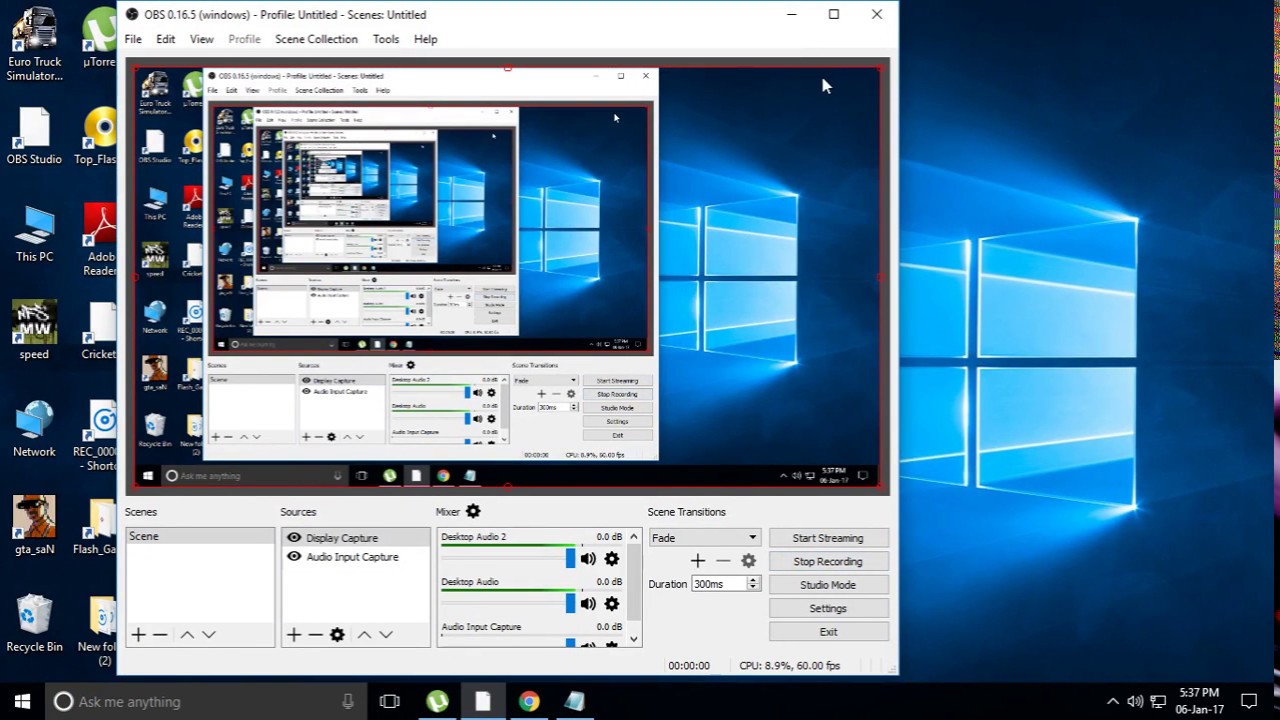Open the Tools menu

pos(386,39)
